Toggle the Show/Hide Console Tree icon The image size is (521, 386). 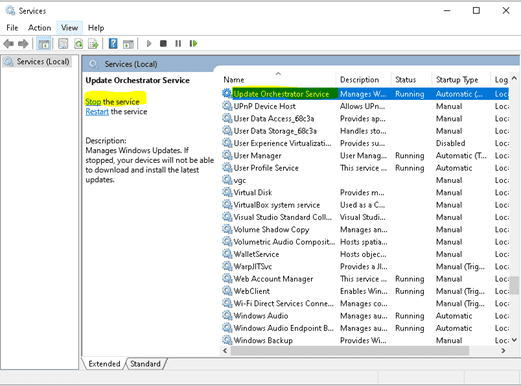pos(44,44)
